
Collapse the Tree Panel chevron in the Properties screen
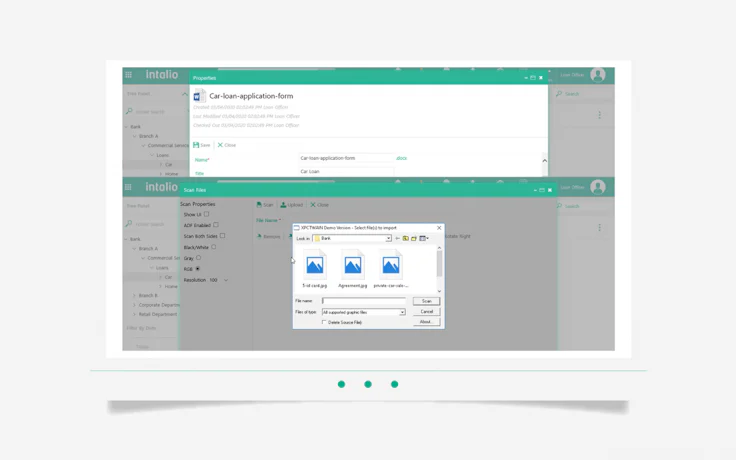click(184, 94)
